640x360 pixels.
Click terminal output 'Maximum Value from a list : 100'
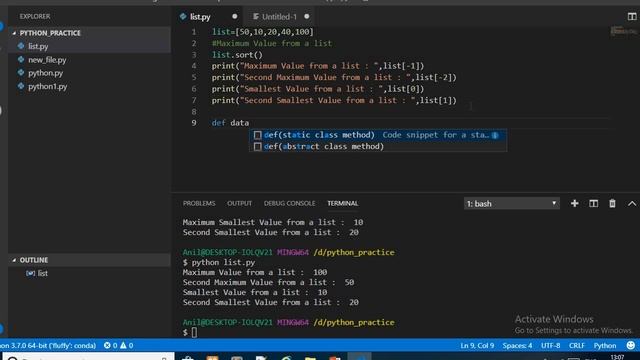pos(255,272)
